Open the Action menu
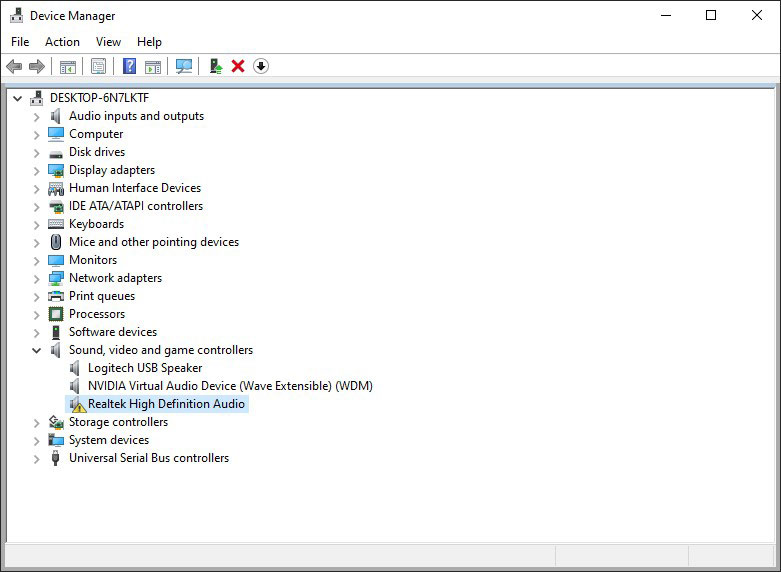 (62, 42)
